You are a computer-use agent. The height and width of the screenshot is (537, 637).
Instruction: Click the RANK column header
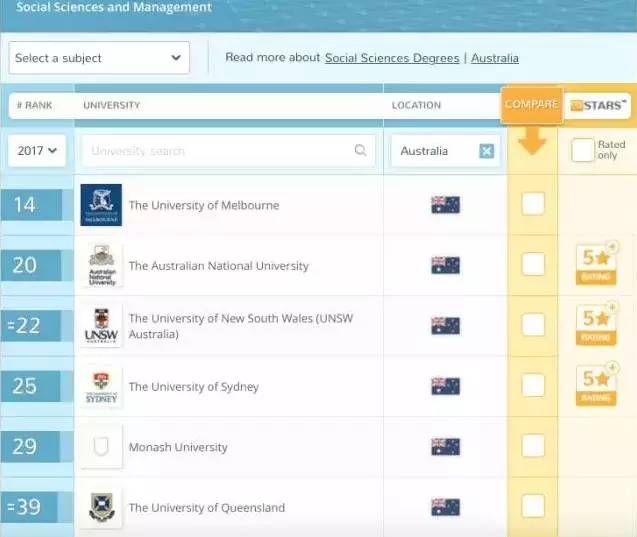(35, 105)
